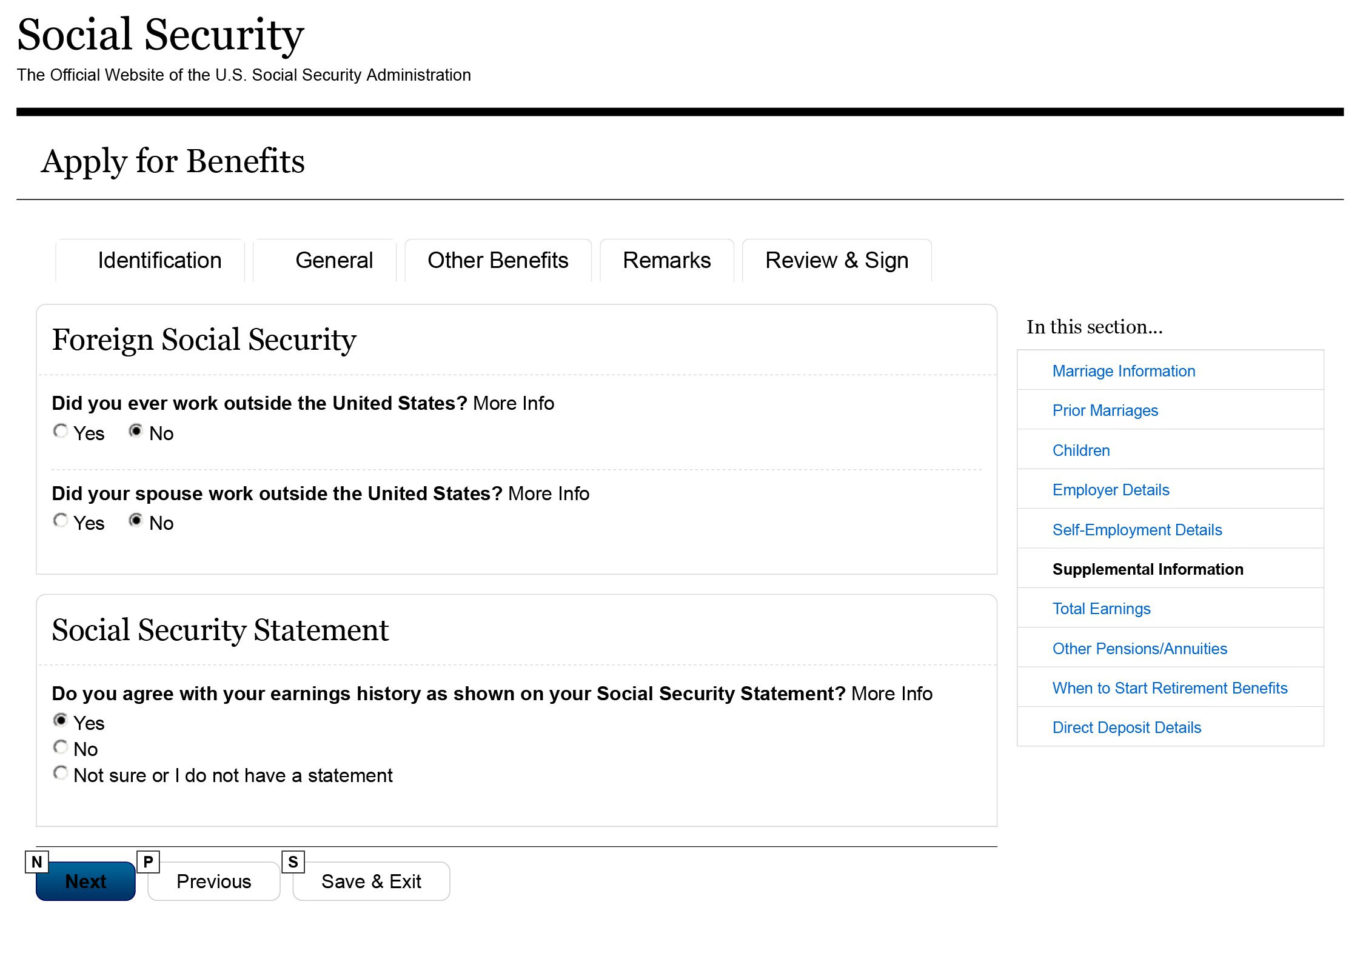The height and width of the screenshot is (970, 1363).
Task: Open the Remarks tab
Action: coord(667,261)
